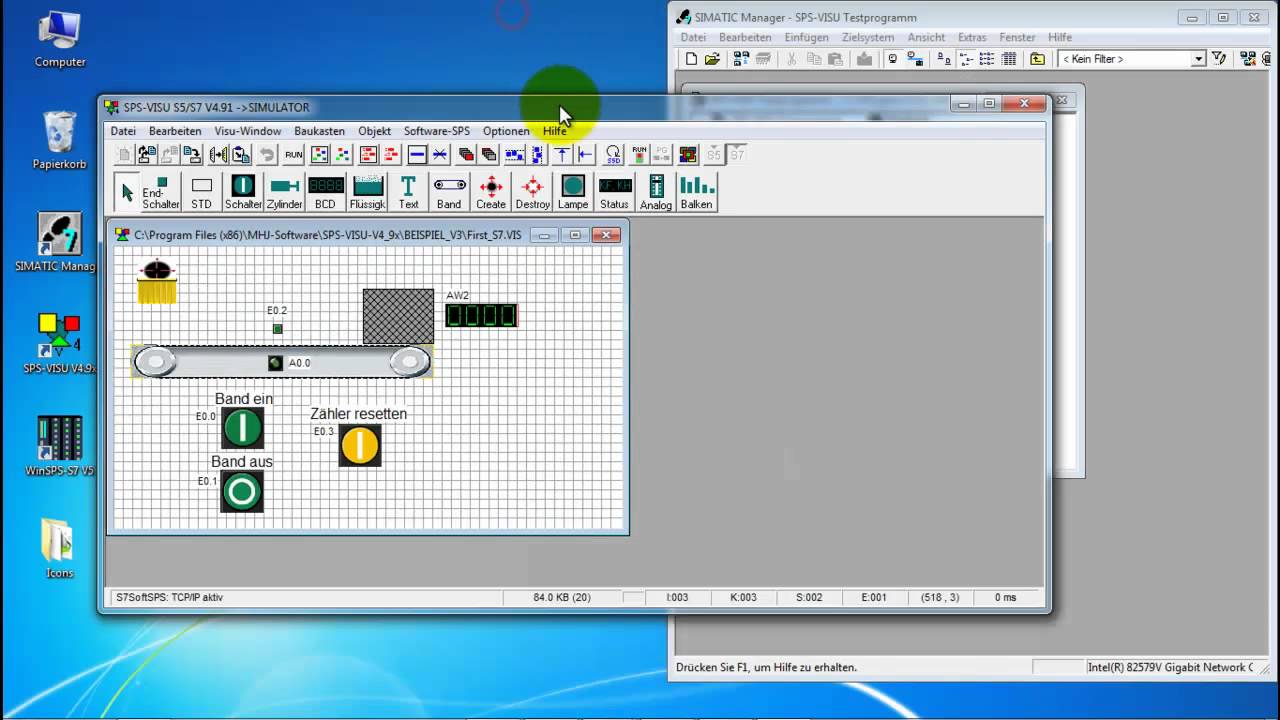Open the WinSPS-S7 V5 desktop shortcut
1280x720 pixels.
[60, 446]
